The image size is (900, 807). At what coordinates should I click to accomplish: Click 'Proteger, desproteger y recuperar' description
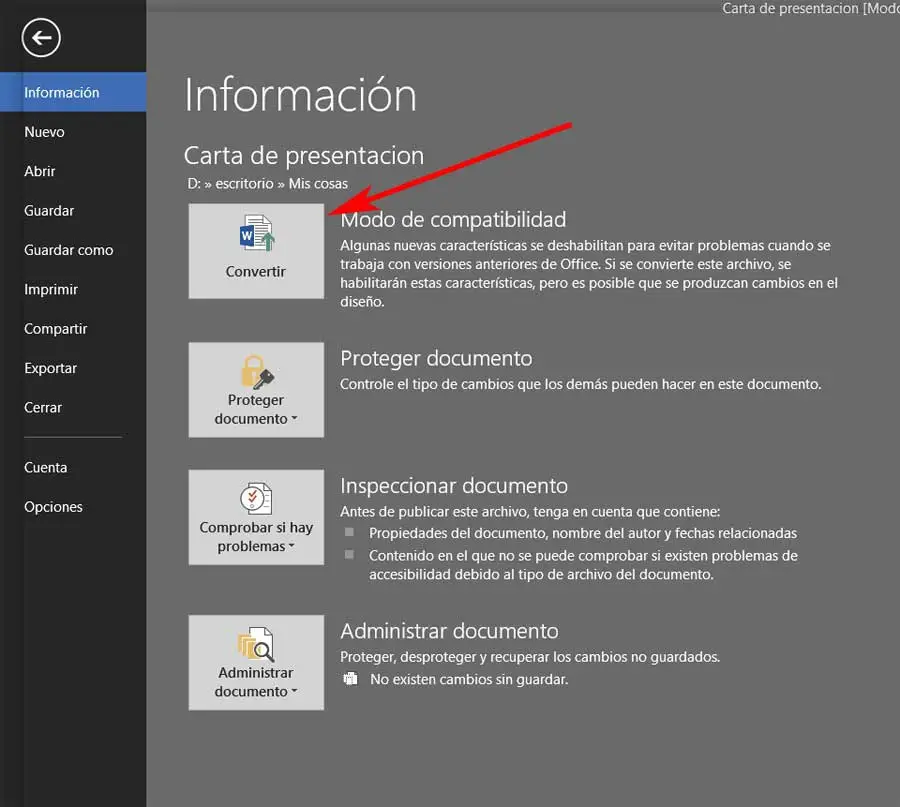click(530, 657)
